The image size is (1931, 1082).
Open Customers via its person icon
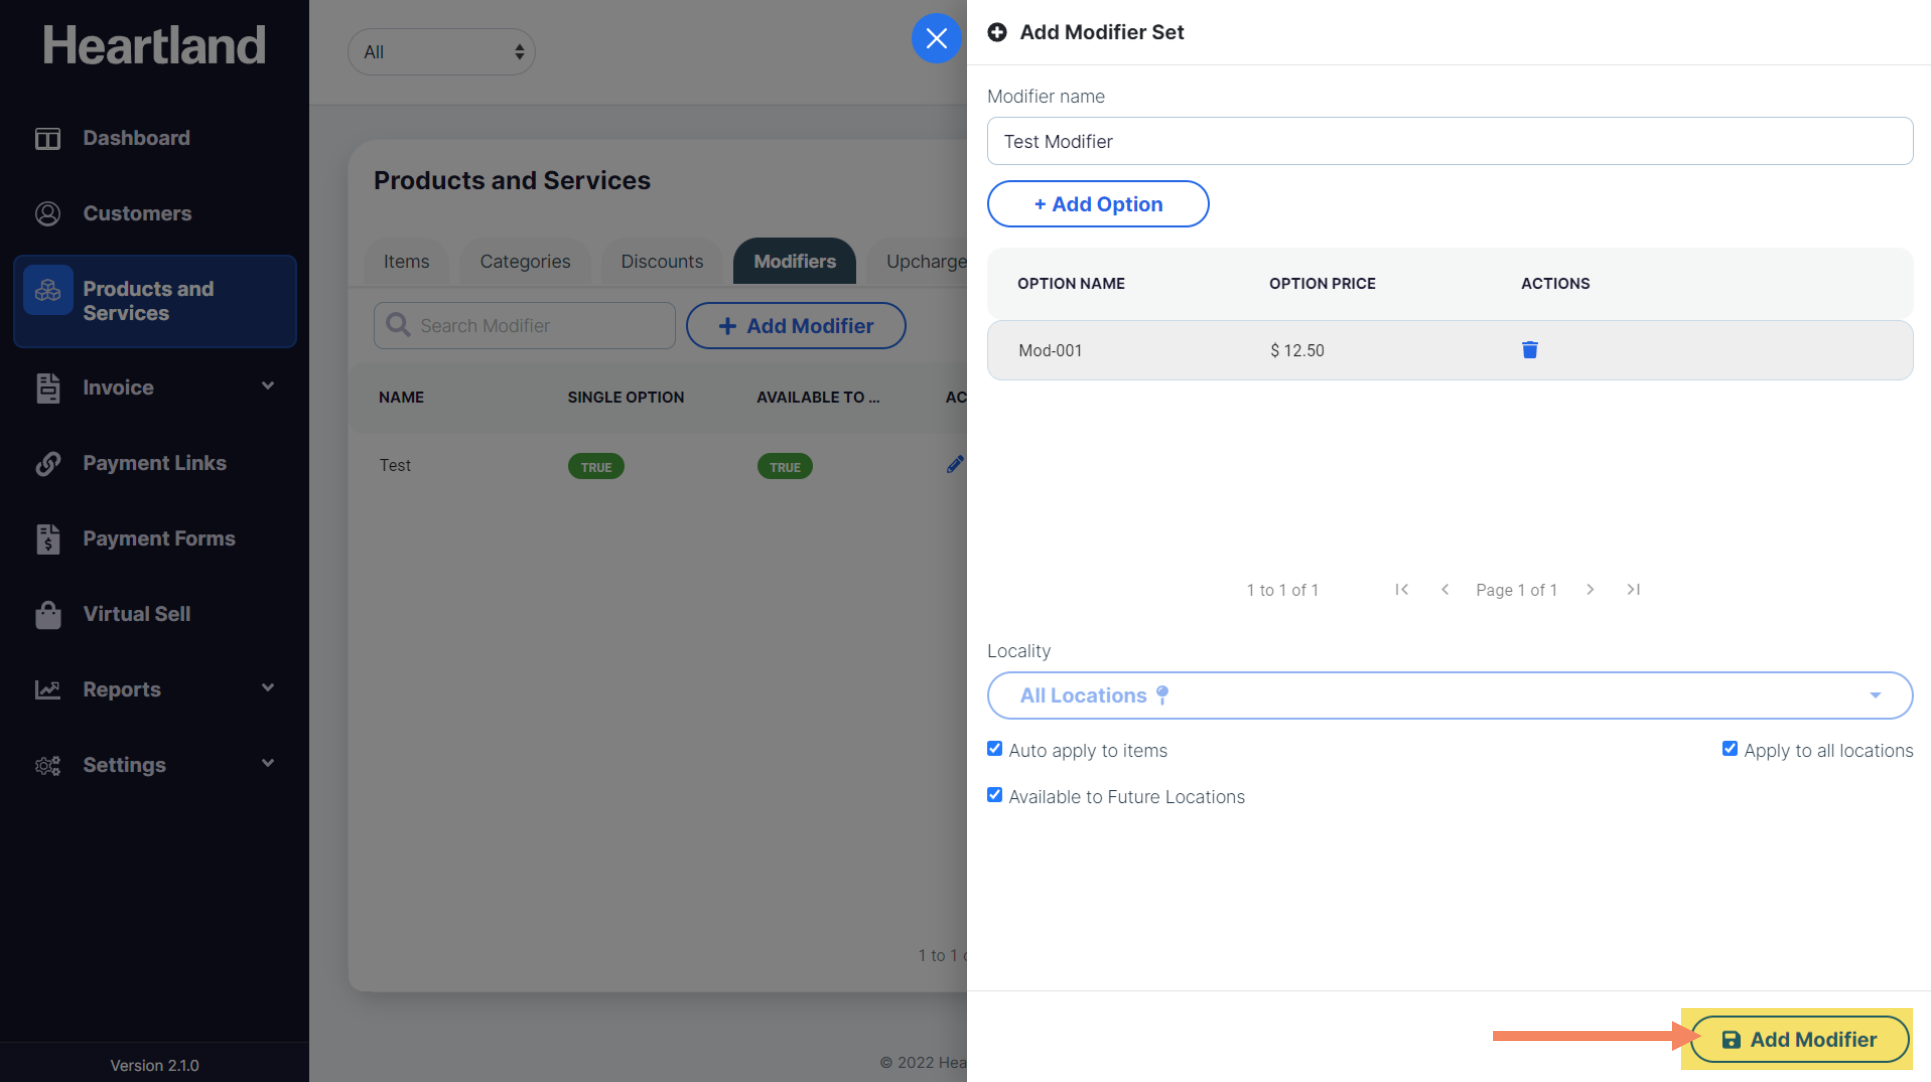(48, 213)
